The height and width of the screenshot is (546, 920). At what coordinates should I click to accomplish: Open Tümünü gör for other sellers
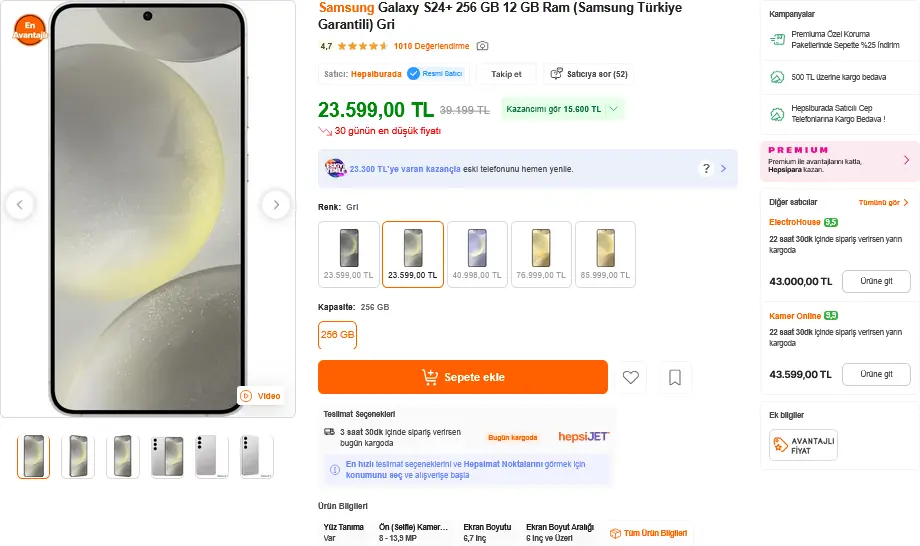tap(883, 202)
